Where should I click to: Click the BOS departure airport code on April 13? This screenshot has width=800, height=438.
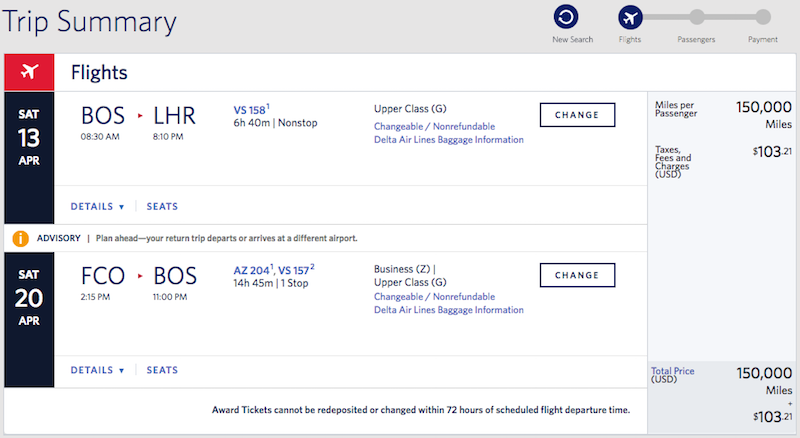point(103,116)
